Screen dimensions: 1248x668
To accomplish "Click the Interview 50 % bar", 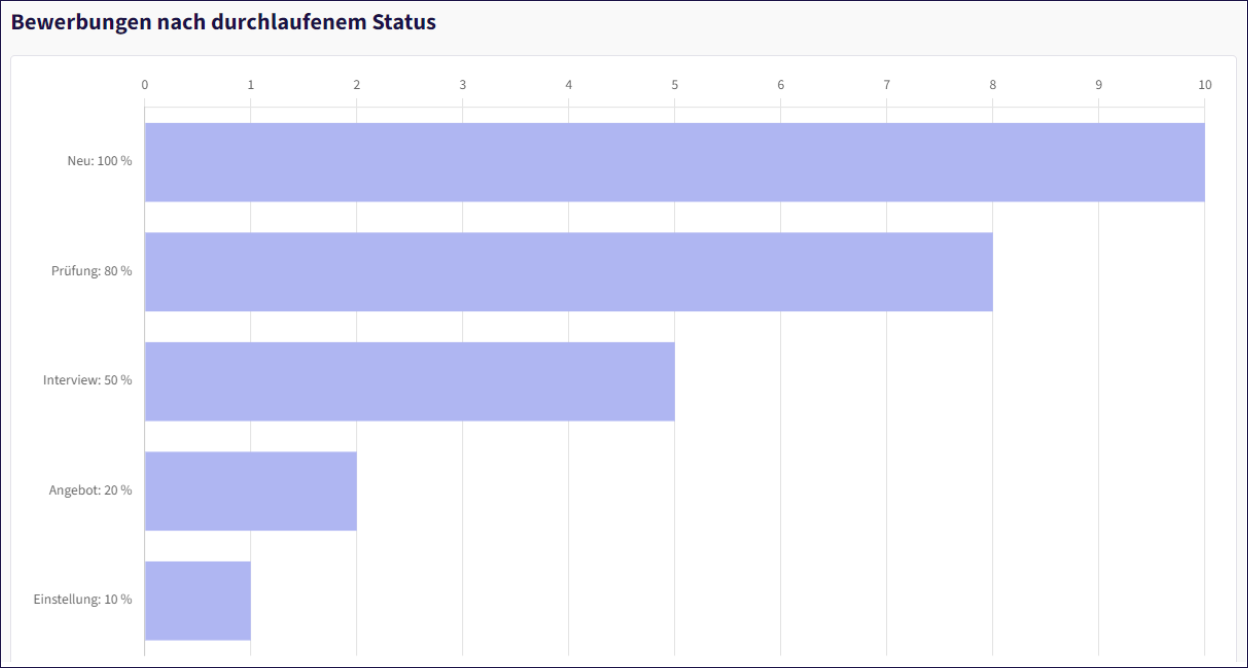I will click(x=410, y=381).
